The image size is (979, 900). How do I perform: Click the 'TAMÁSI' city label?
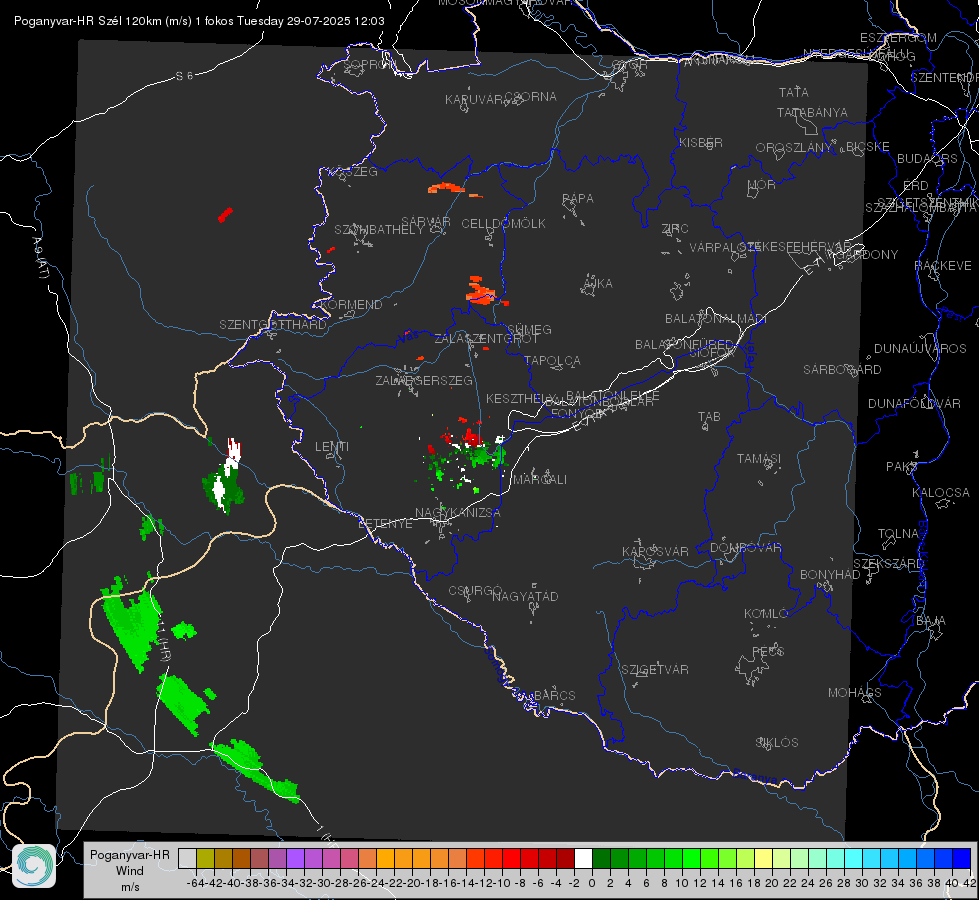[x=759, y=458]
